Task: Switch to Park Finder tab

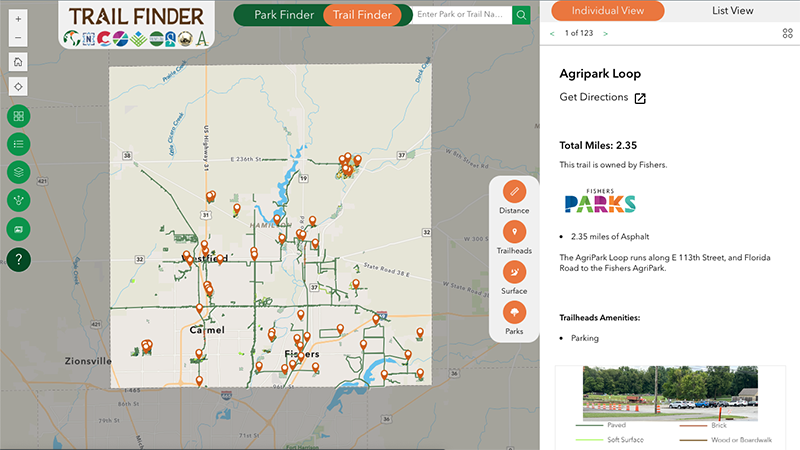Action: click(x=284, y=15)
